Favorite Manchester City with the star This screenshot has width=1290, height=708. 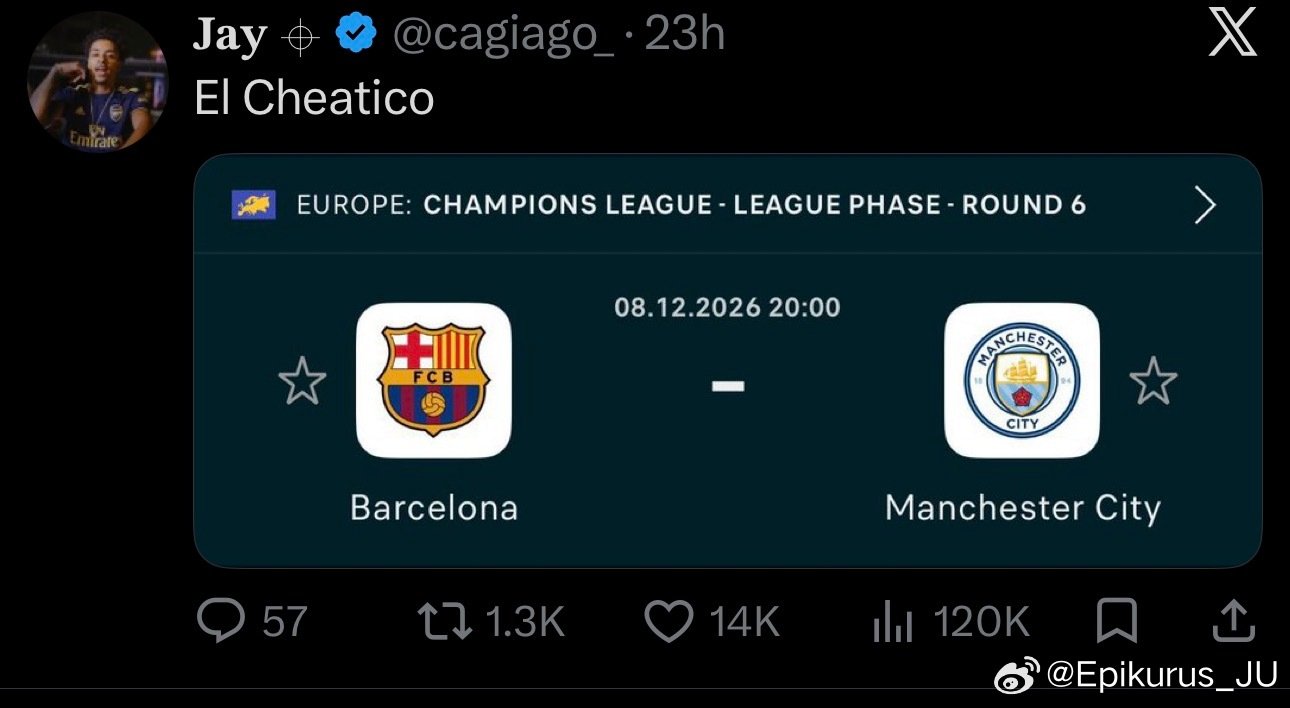[x=1153, y=381]
